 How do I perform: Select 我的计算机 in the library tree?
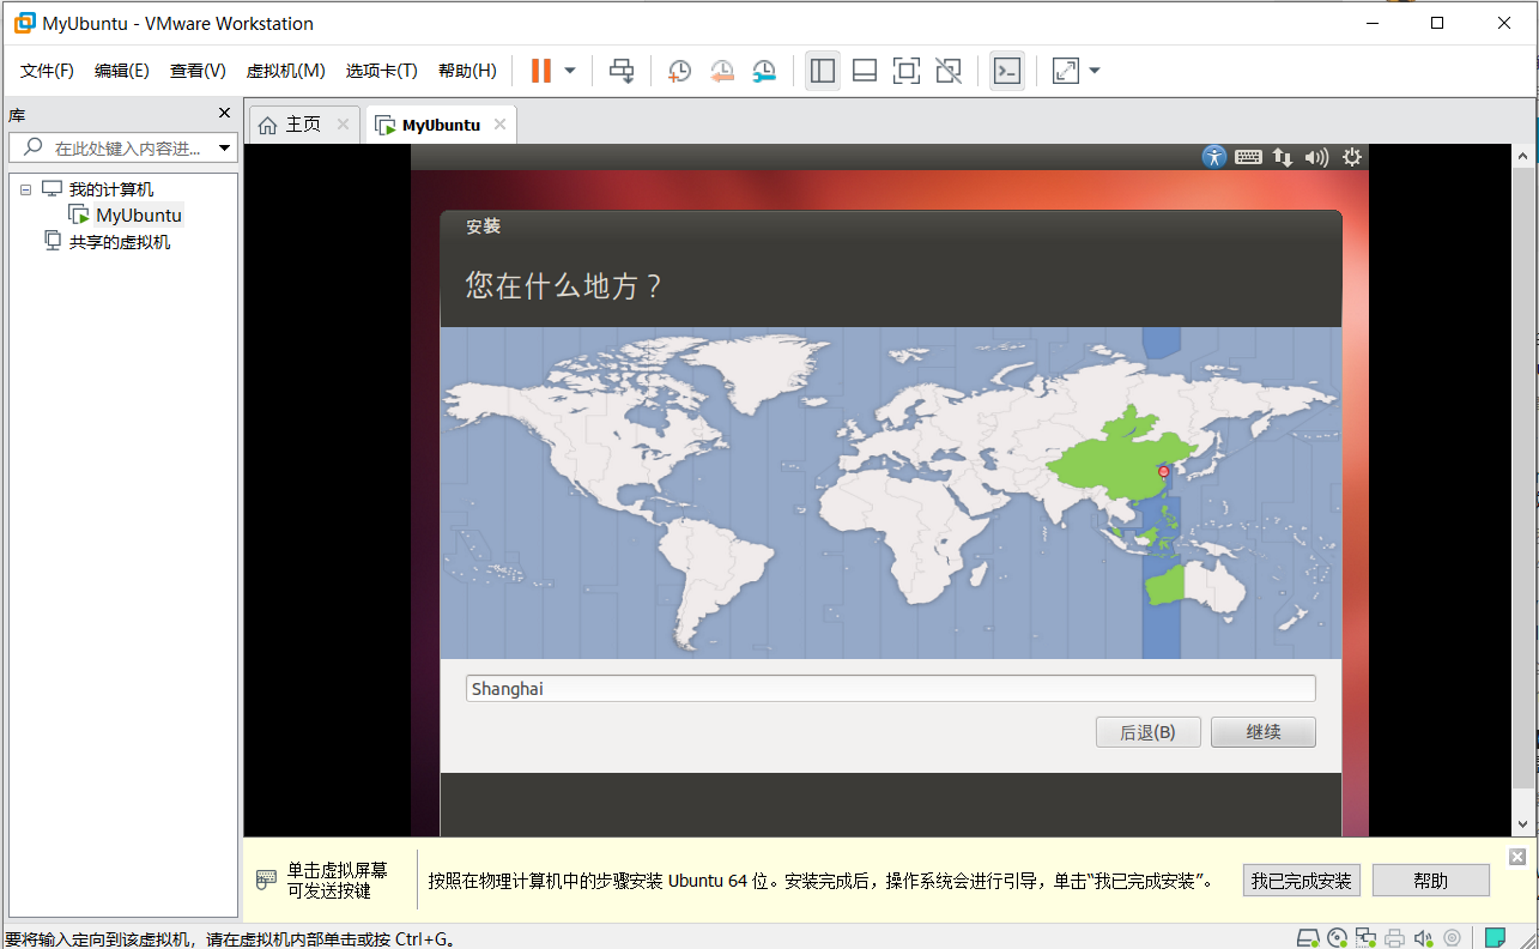[111, 189]
